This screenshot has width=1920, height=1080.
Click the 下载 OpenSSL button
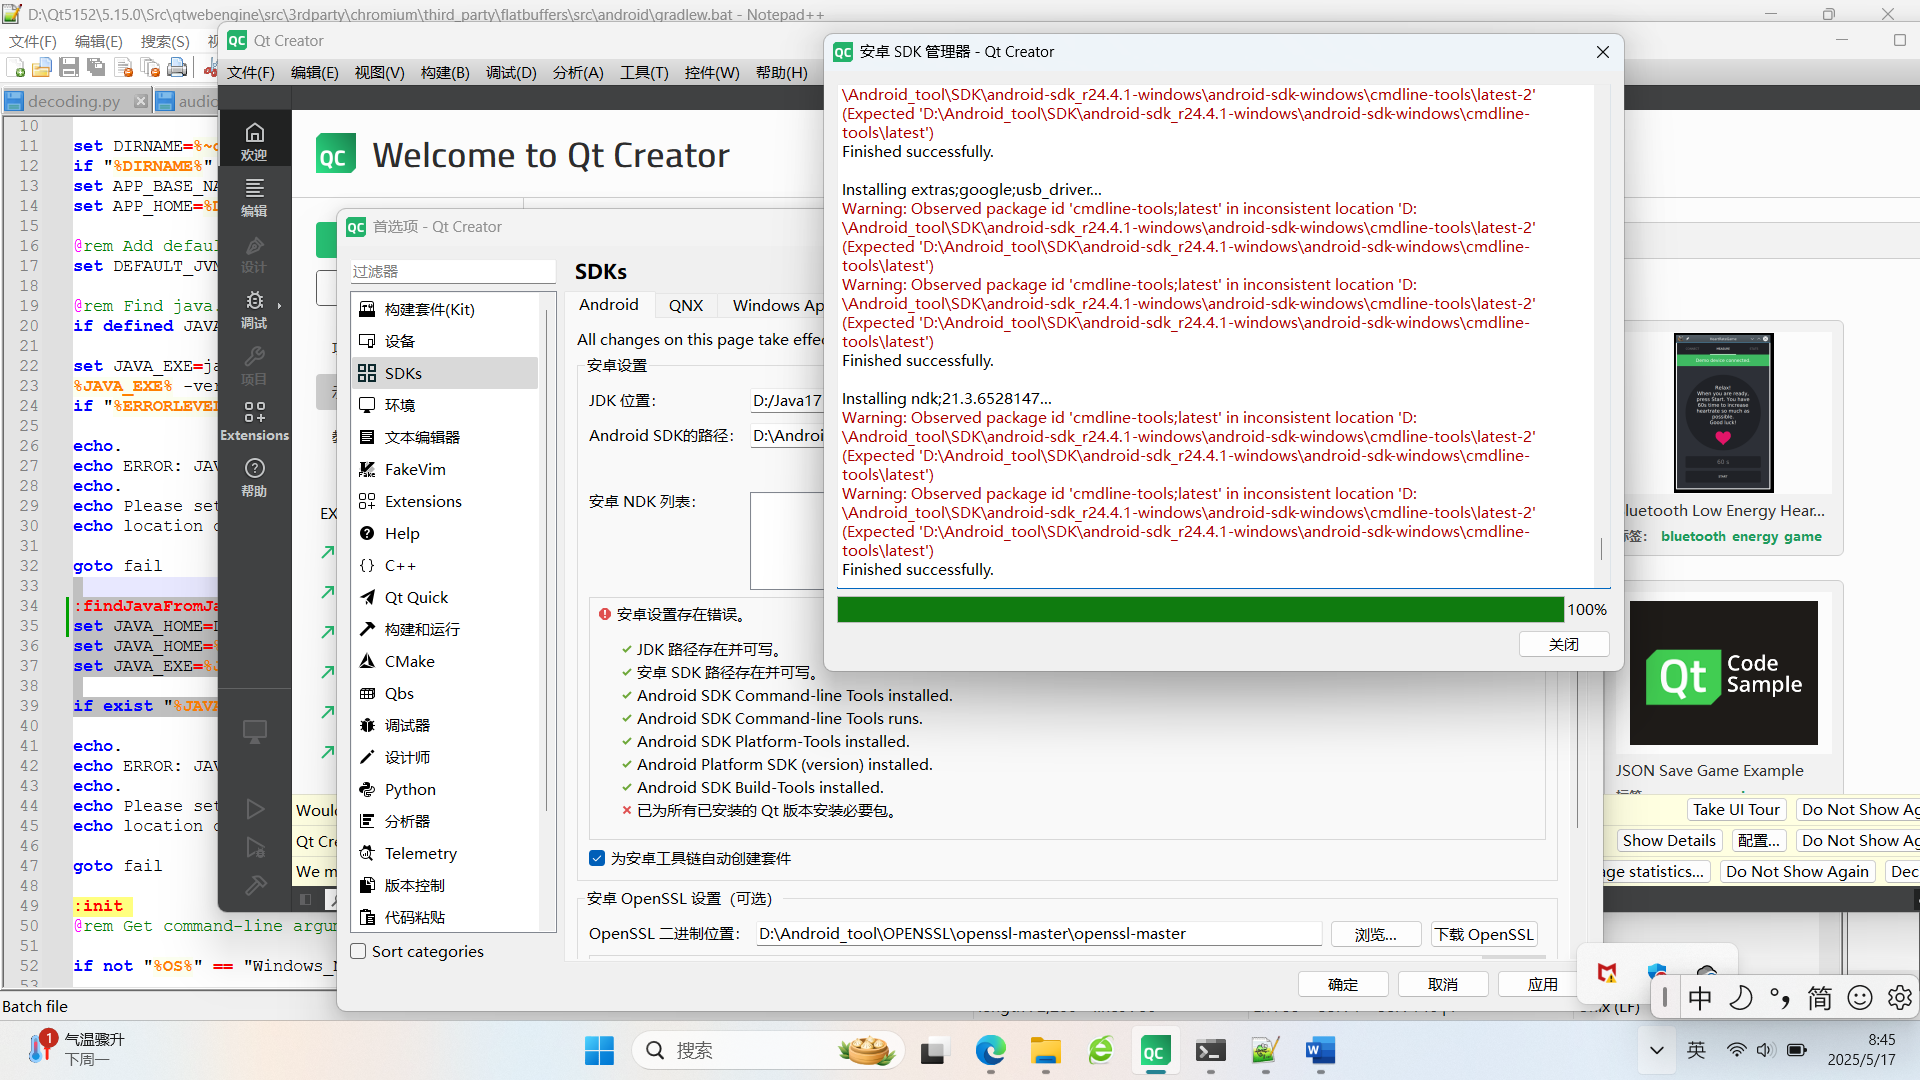pyautogui.click(x=1484, y=934)
